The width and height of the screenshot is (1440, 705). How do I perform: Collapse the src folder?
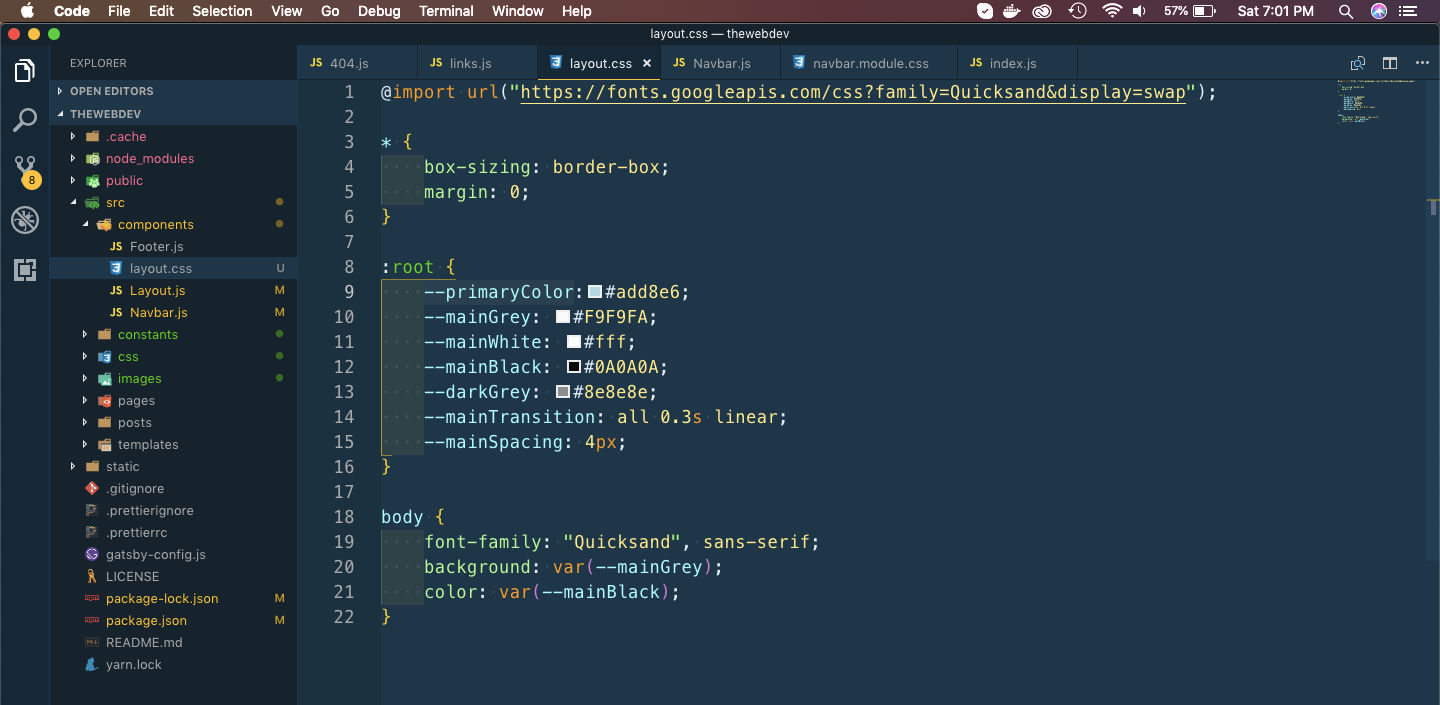tap(73, 202)
